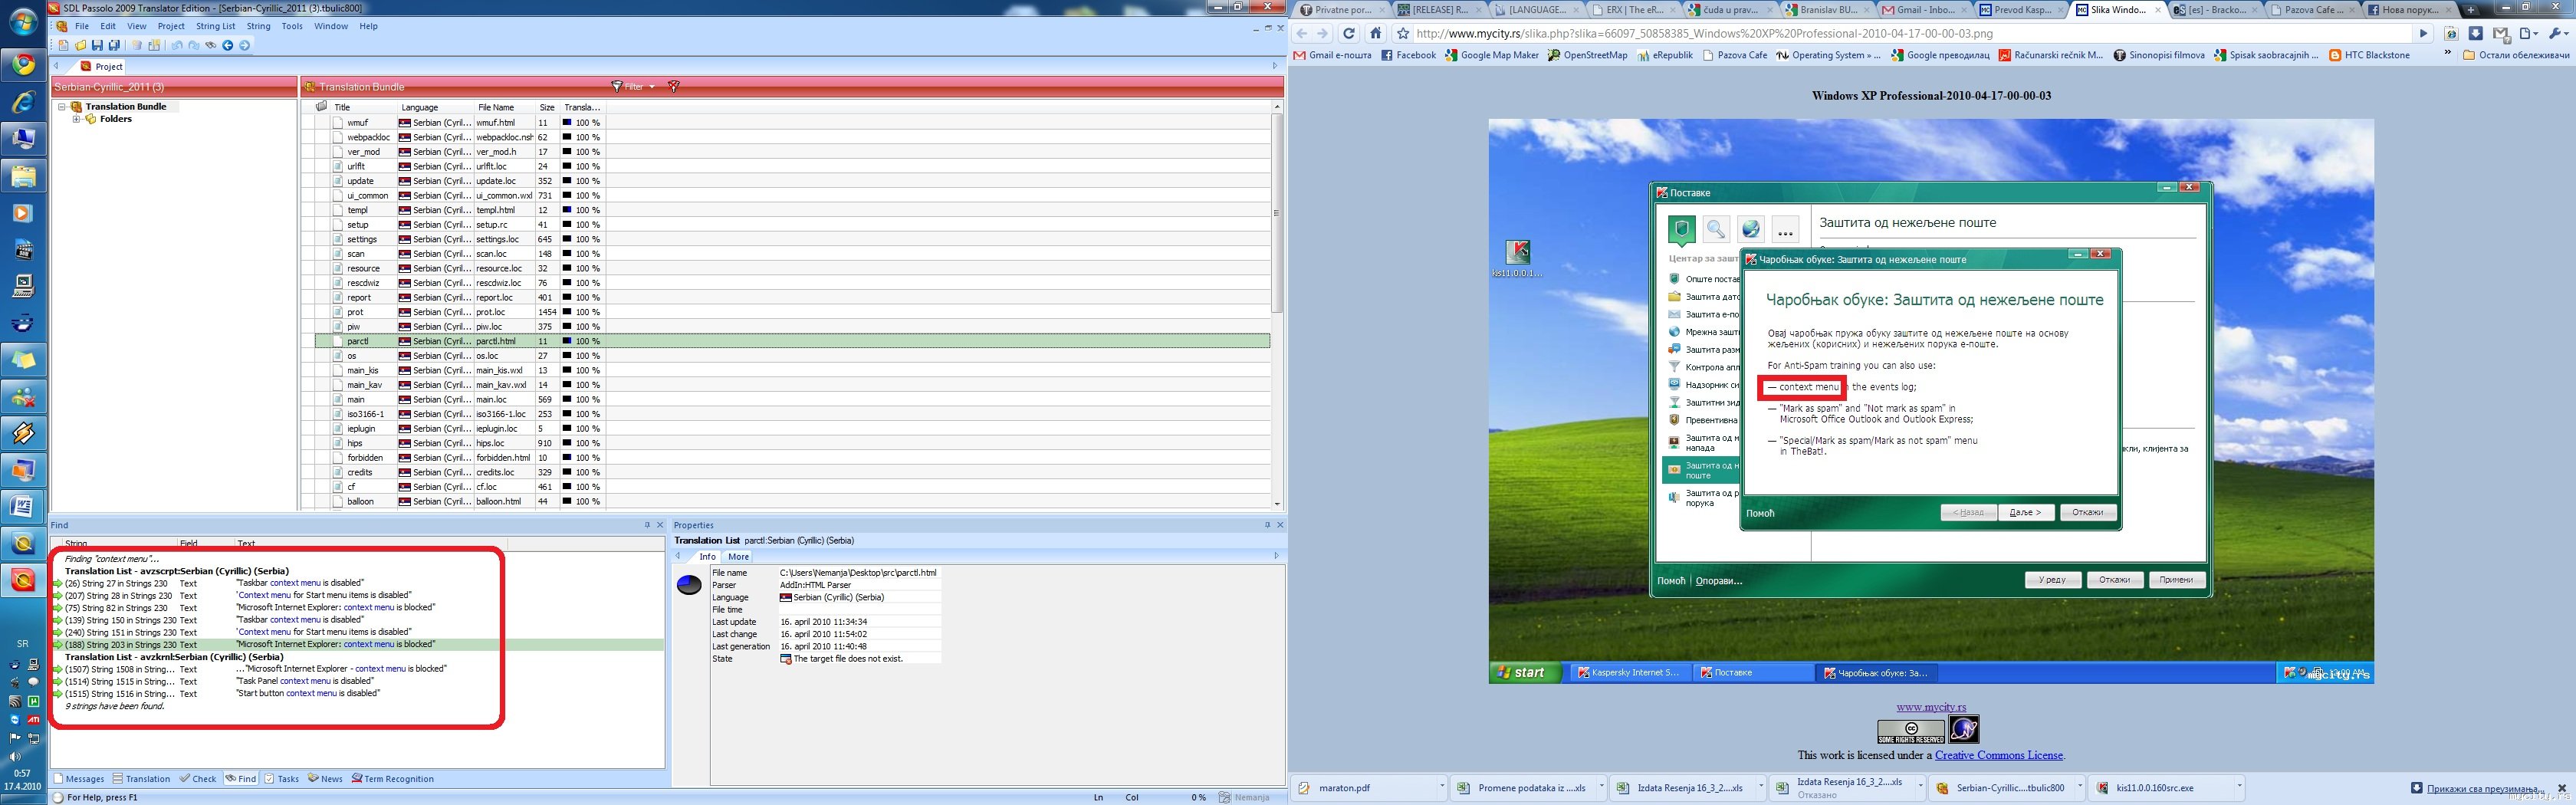Open the eRepublik bookmark
Image resolution: width=2576 pixels, height=805 pixels.
pos(1665,55)
